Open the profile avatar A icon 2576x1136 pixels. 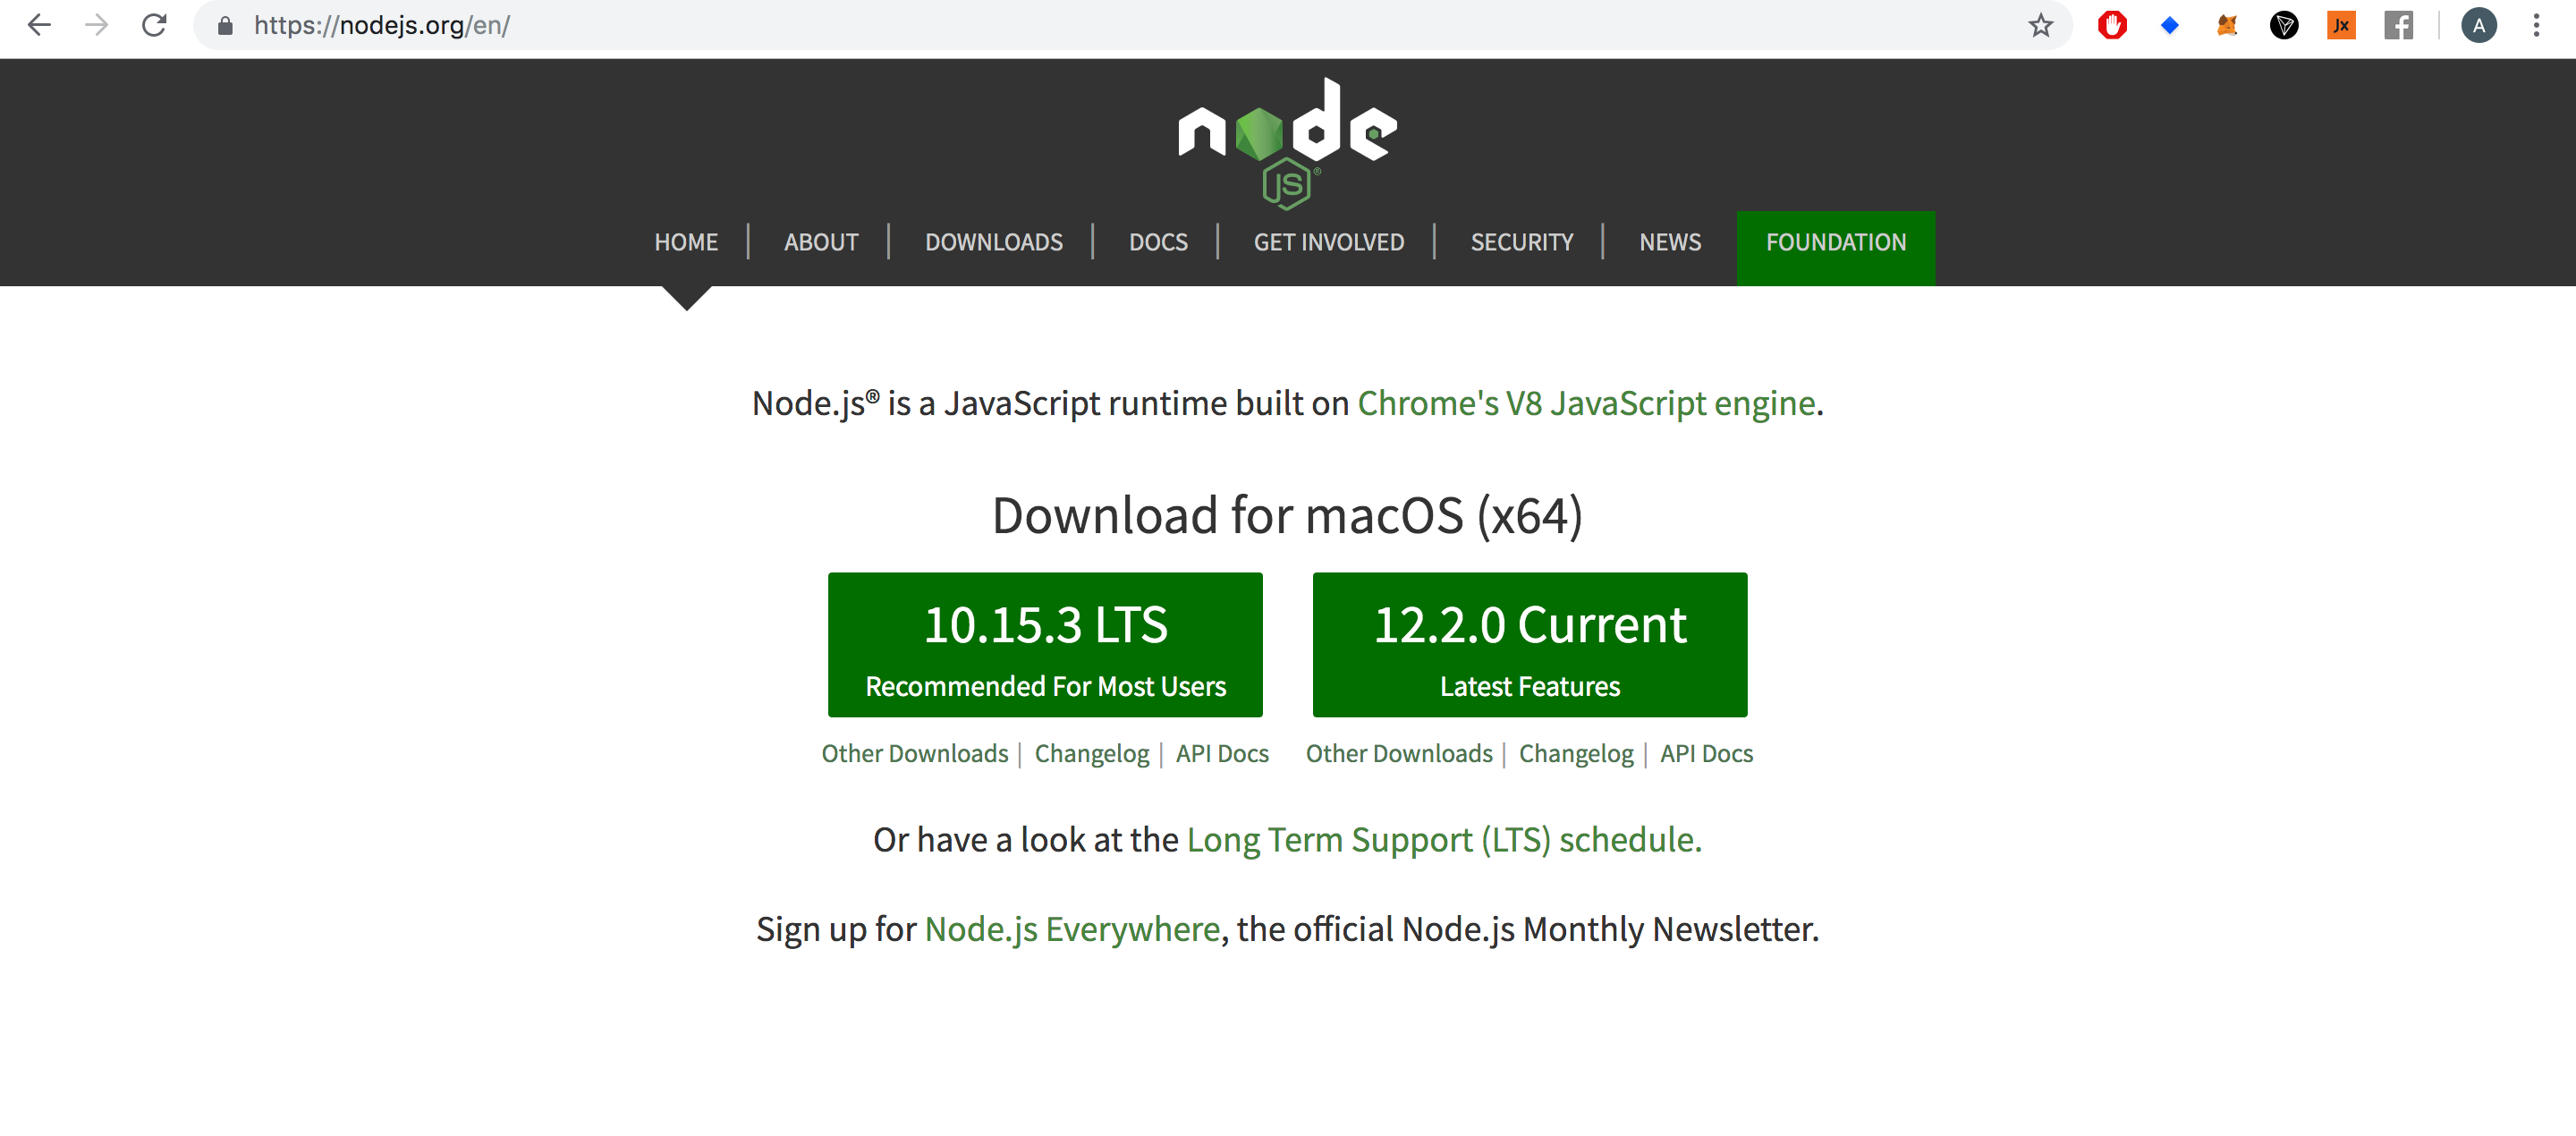pos(2479,25)
